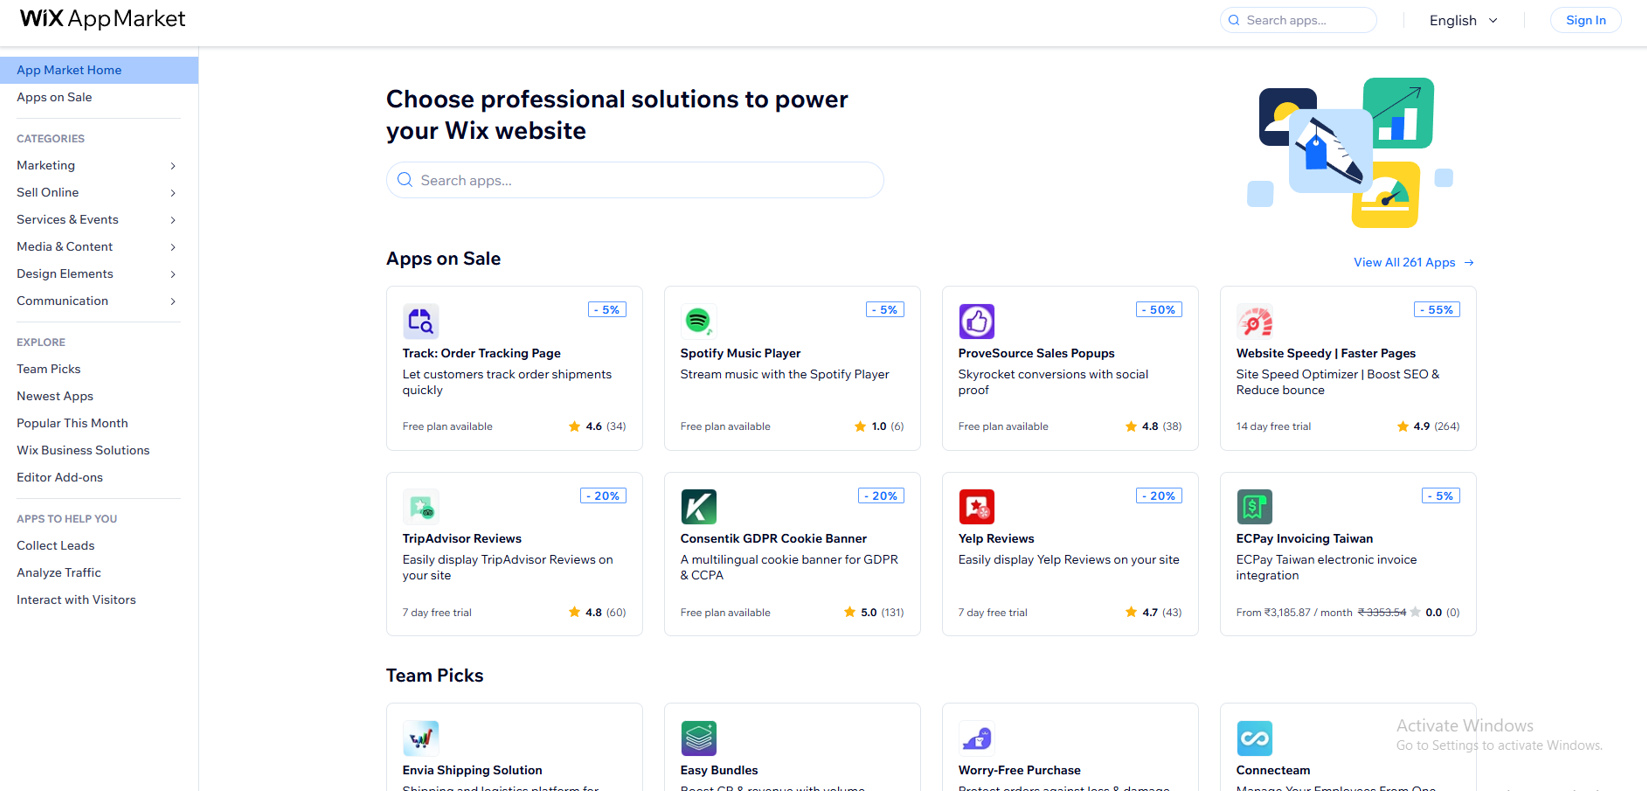Image resolution: width=1647 pixels, height=791 pixels.
Task: Expand the Marketing category
Action: tap(97, 166)
